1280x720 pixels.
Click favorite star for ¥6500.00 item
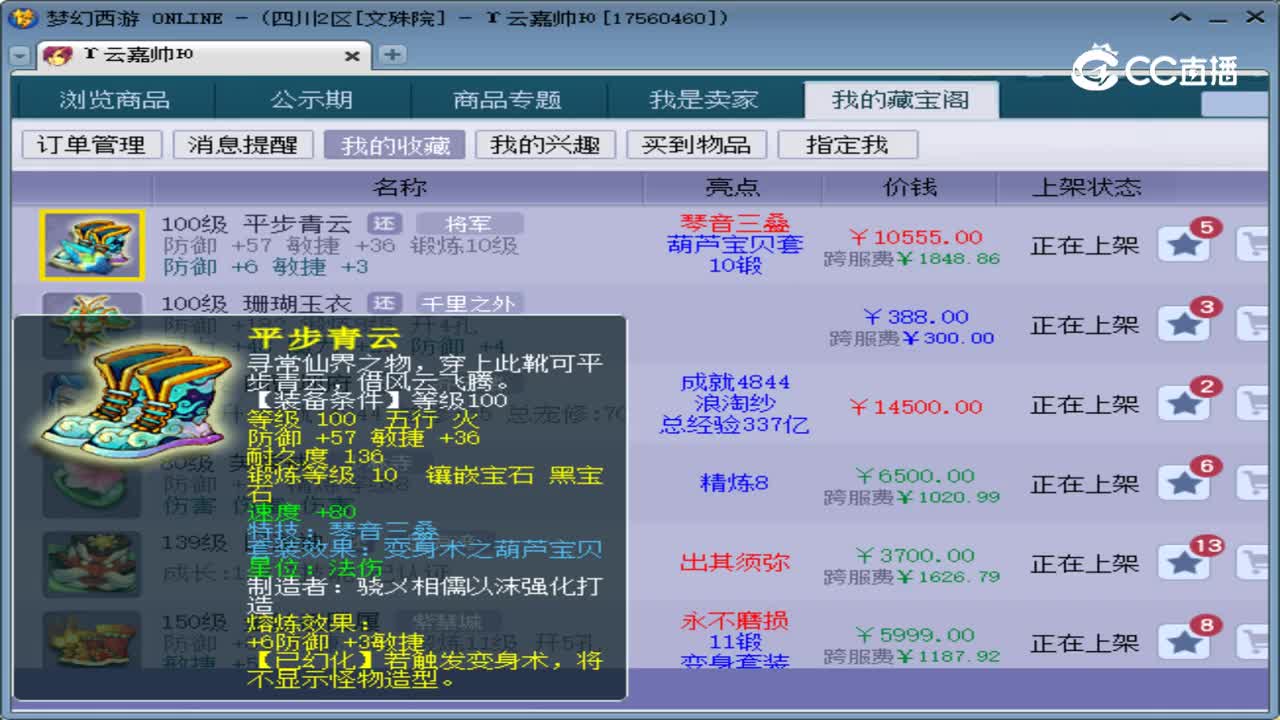(x=1185, y=483)
